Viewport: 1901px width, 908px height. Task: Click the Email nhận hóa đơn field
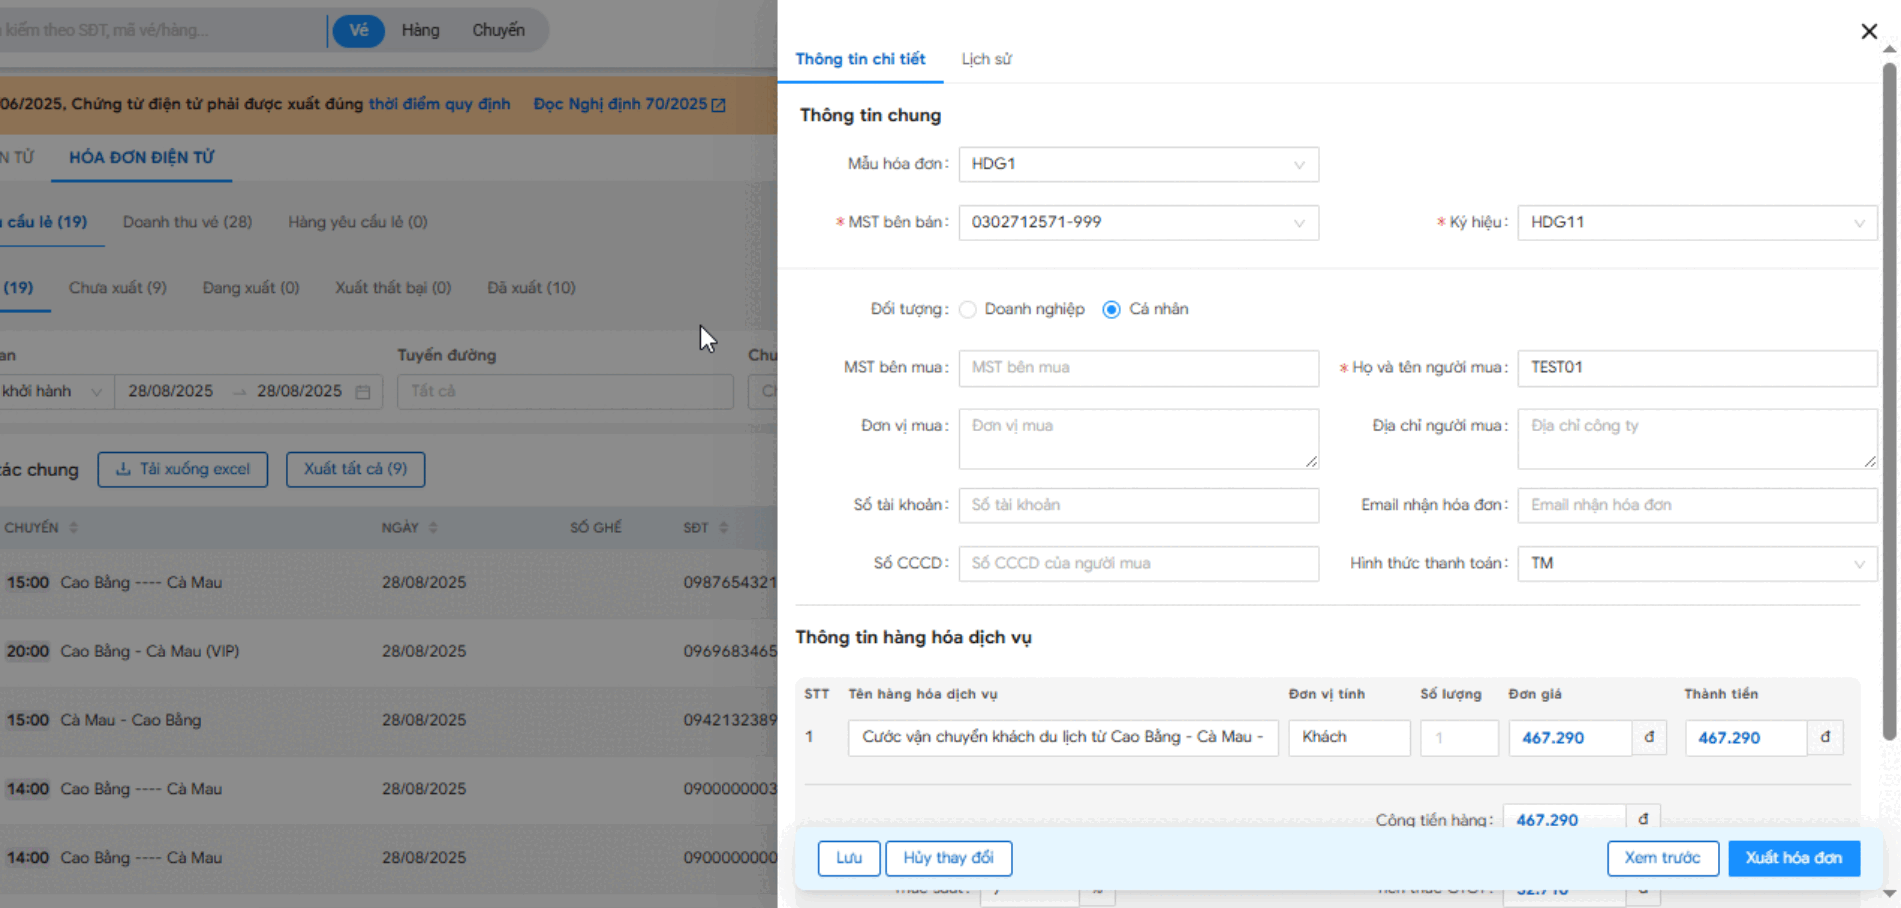1696,505
